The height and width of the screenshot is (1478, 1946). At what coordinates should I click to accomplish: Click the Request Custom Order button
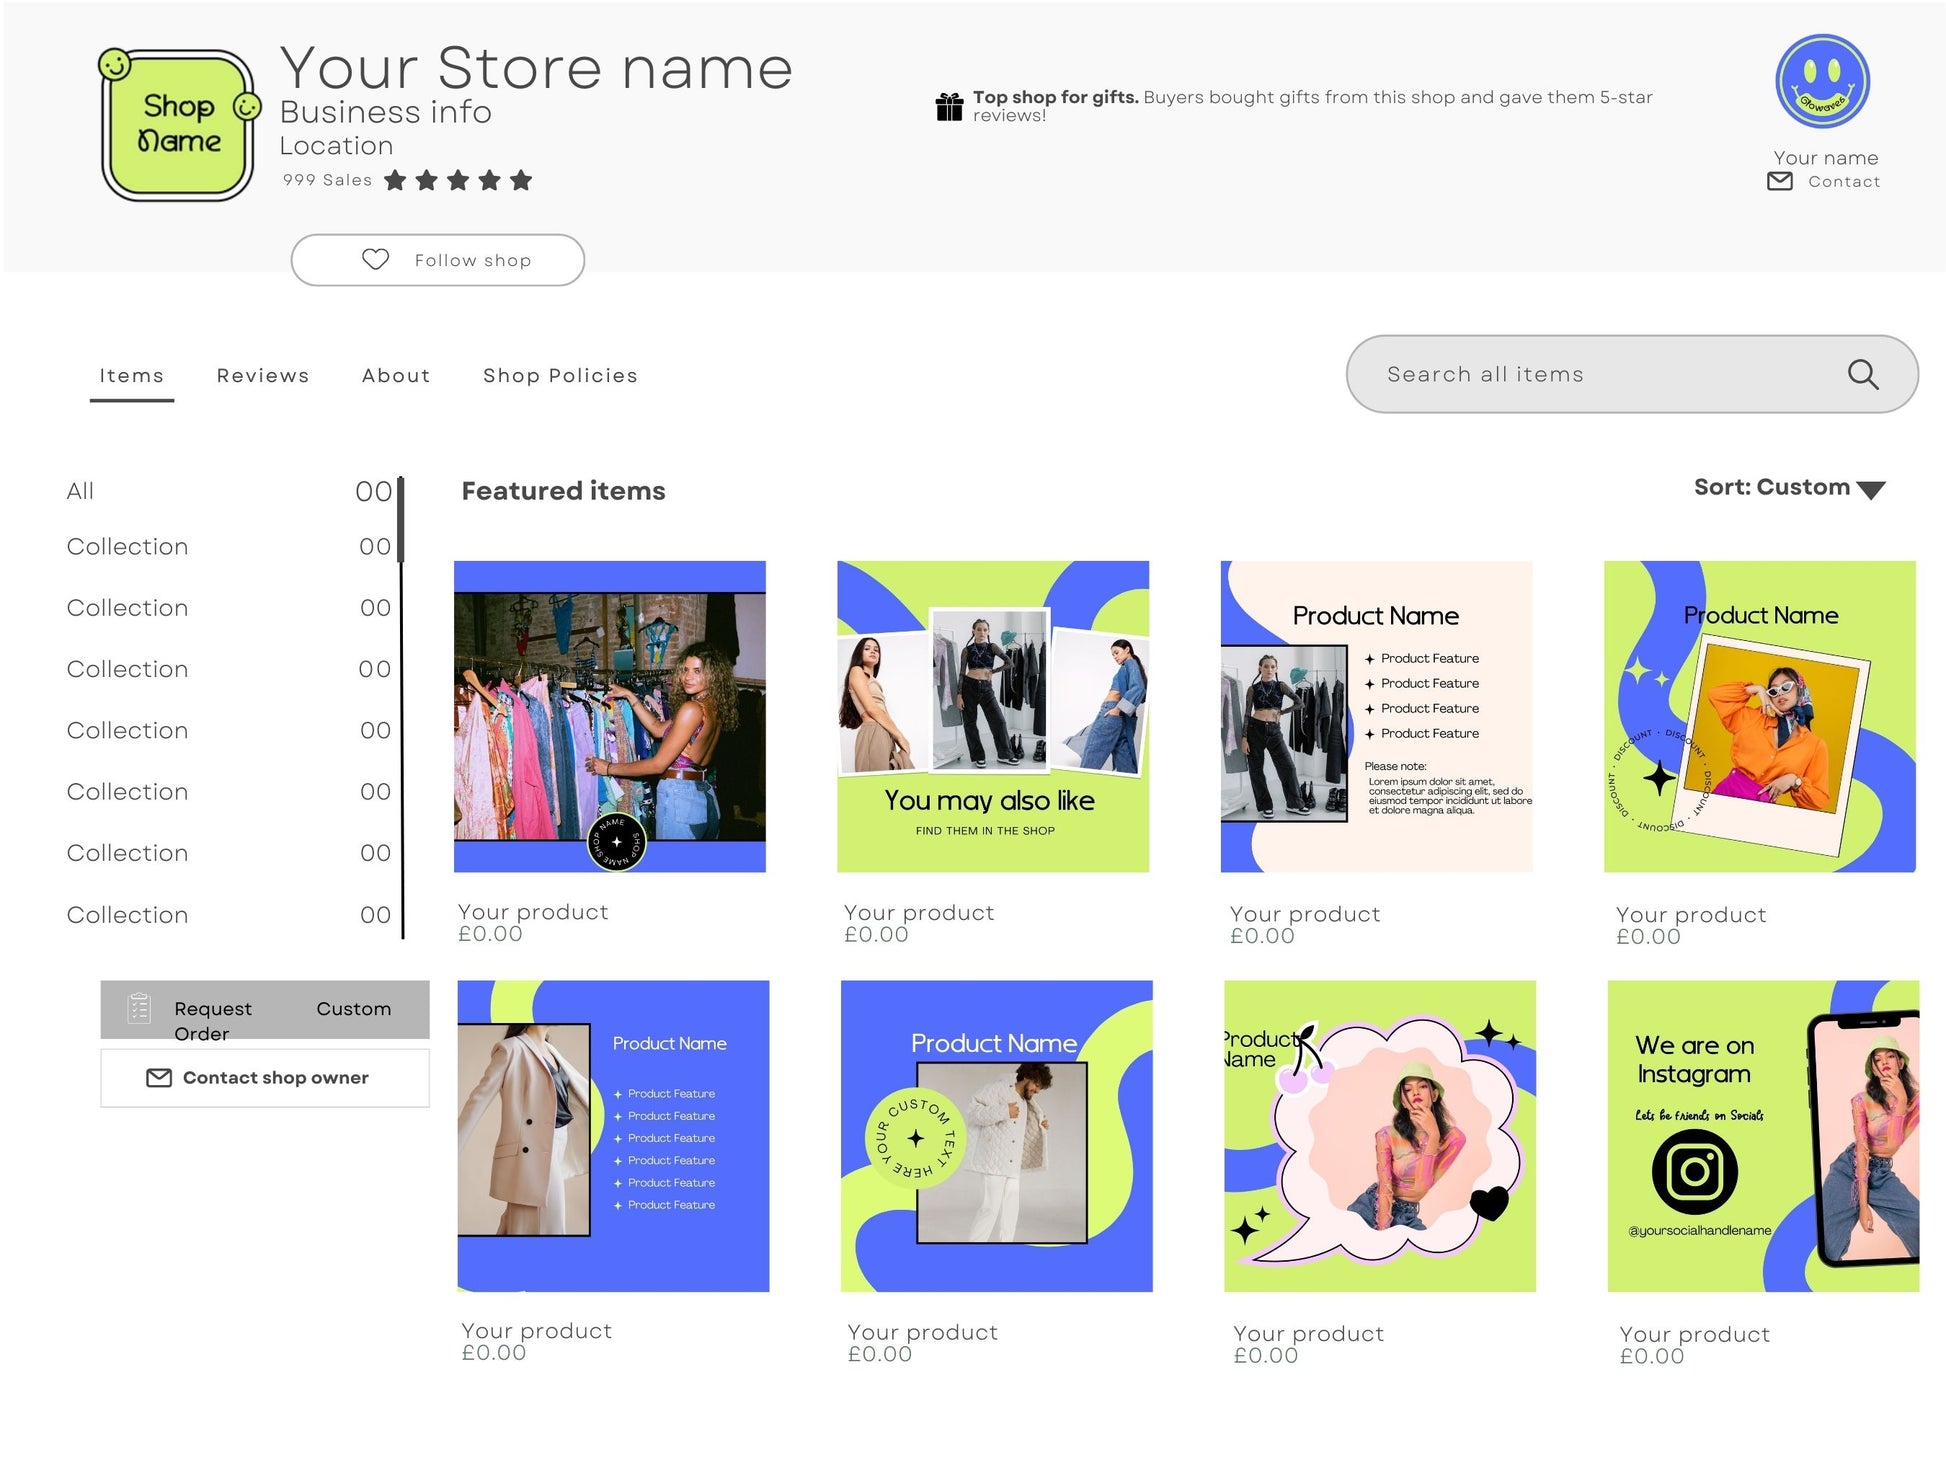tap(265, 1010)
